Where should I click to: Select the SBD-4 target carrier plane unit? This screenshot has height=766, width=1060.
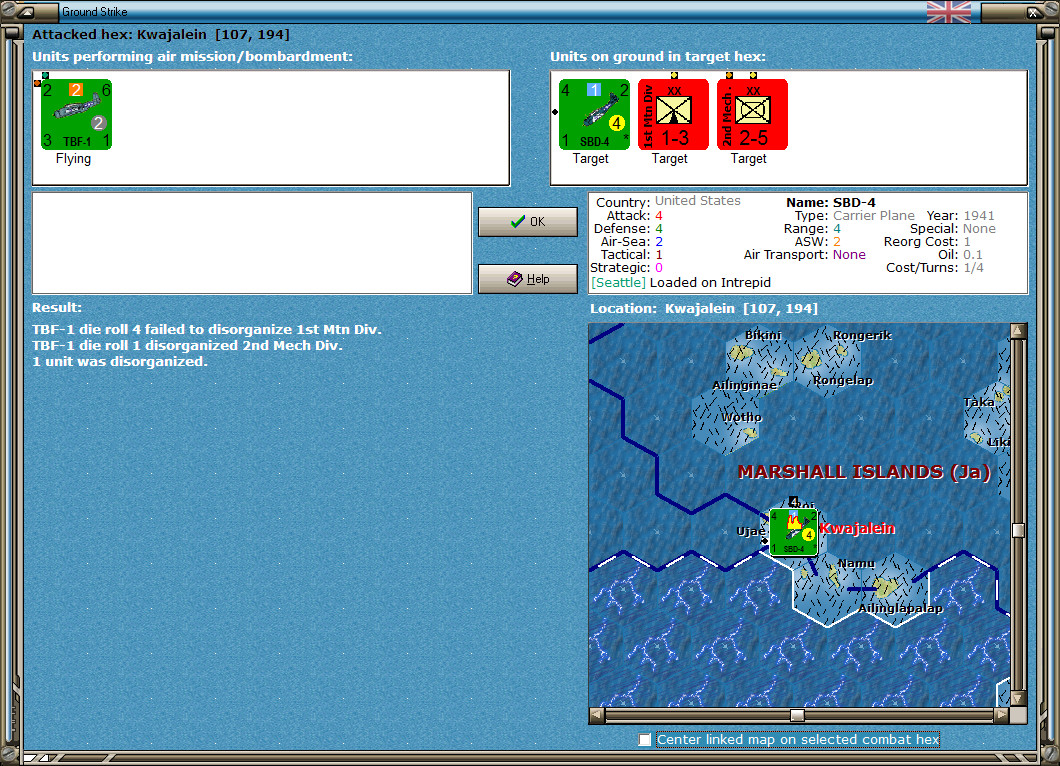tap(594, 114)
